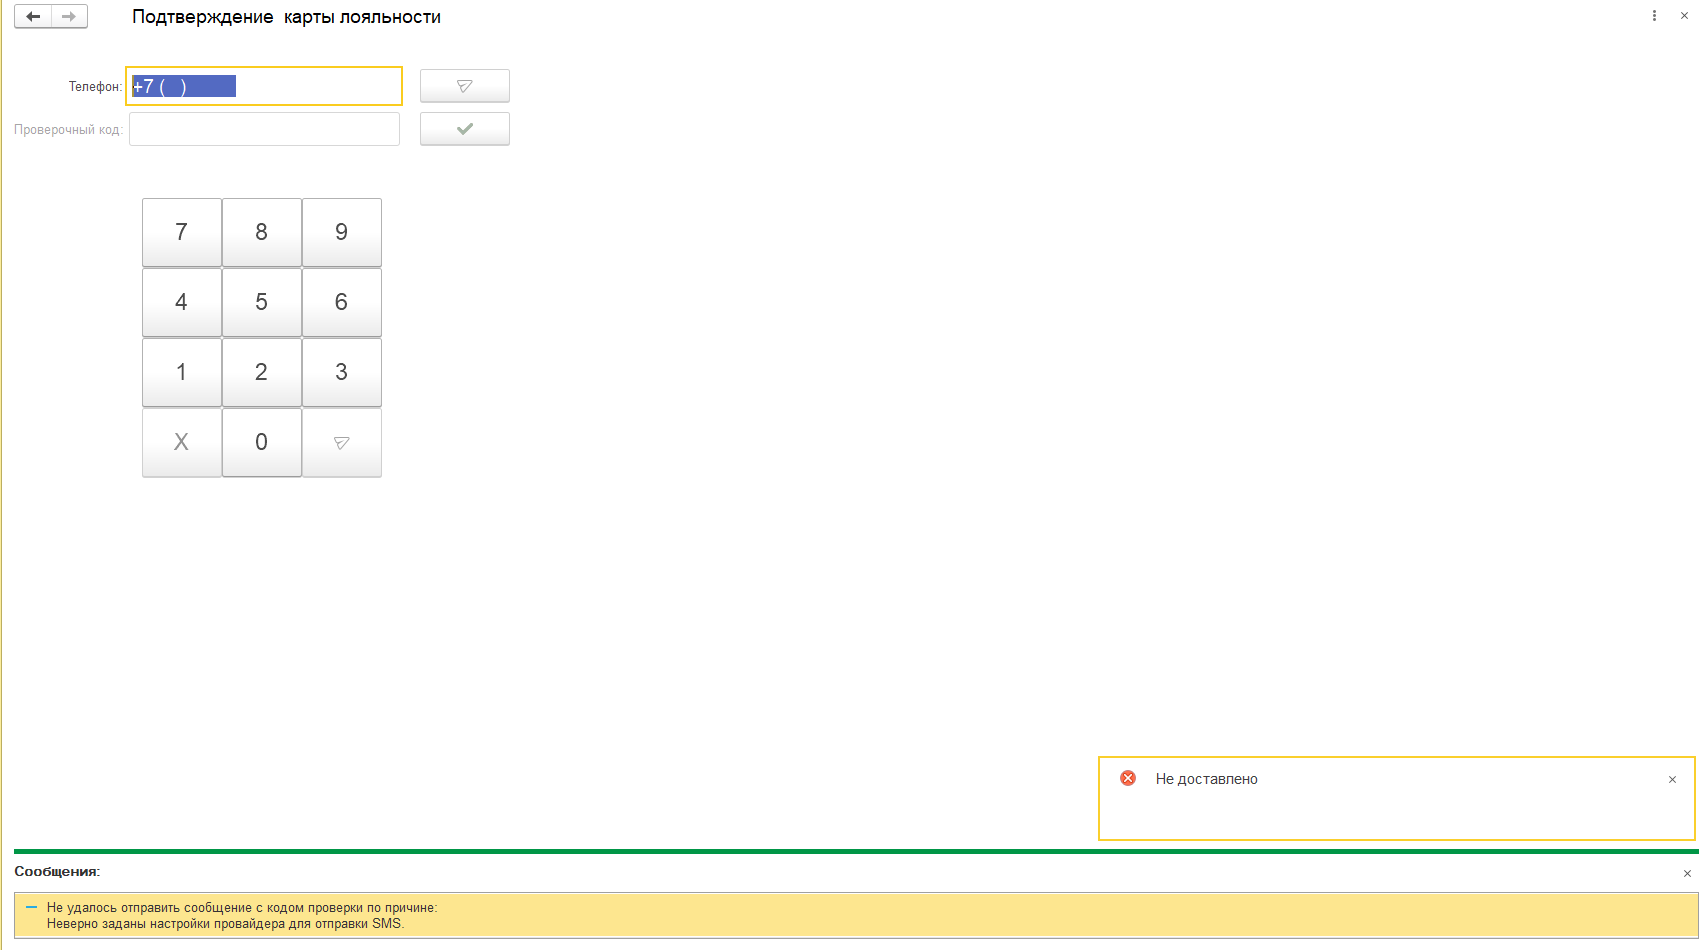Viewport: 1703px width, 950px height.
Task: Tap keypad button 3
Action: click(341, 372)
